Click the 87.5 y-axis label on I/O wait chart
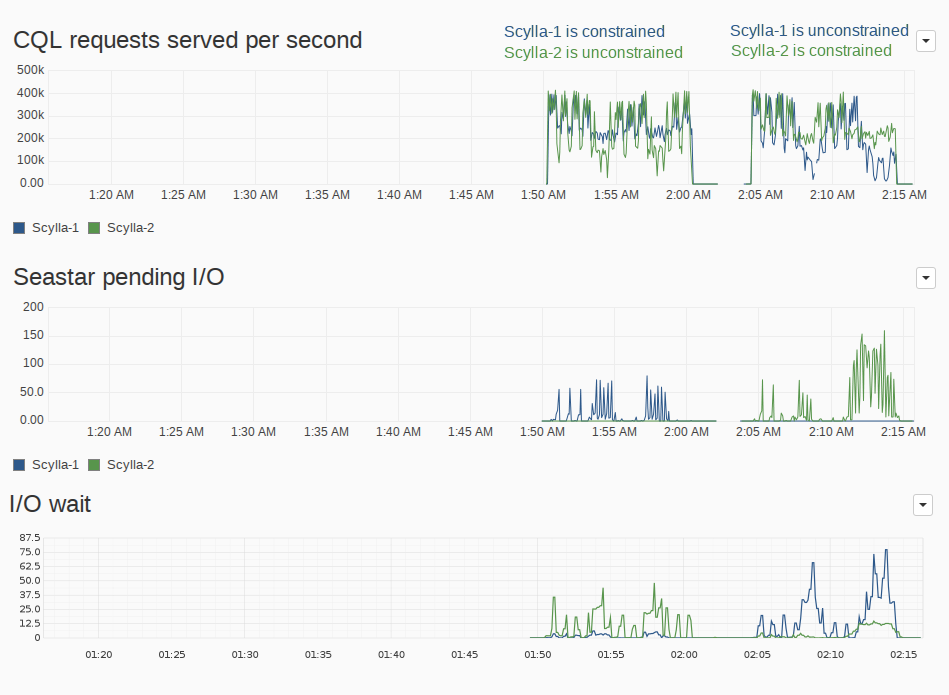Viewport: 949px width, 695px height. 30,538
